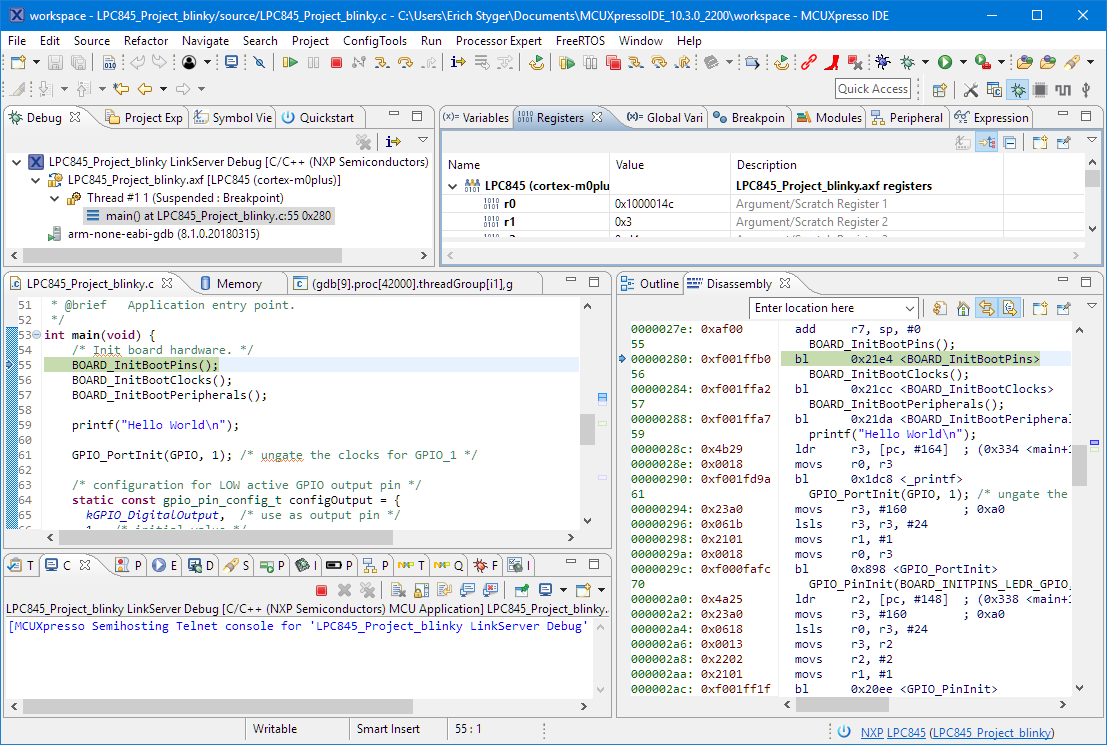Toggle the Debug perspective button at top right

pos(1018,89)
